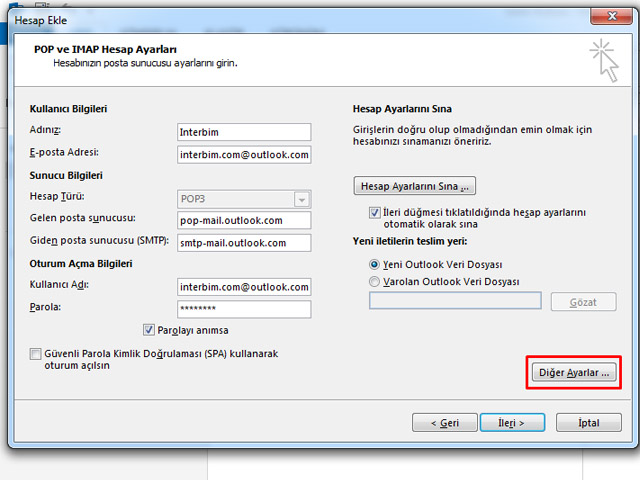Toggle automatic account test on İleri checkbox

(x=375, y=213)
